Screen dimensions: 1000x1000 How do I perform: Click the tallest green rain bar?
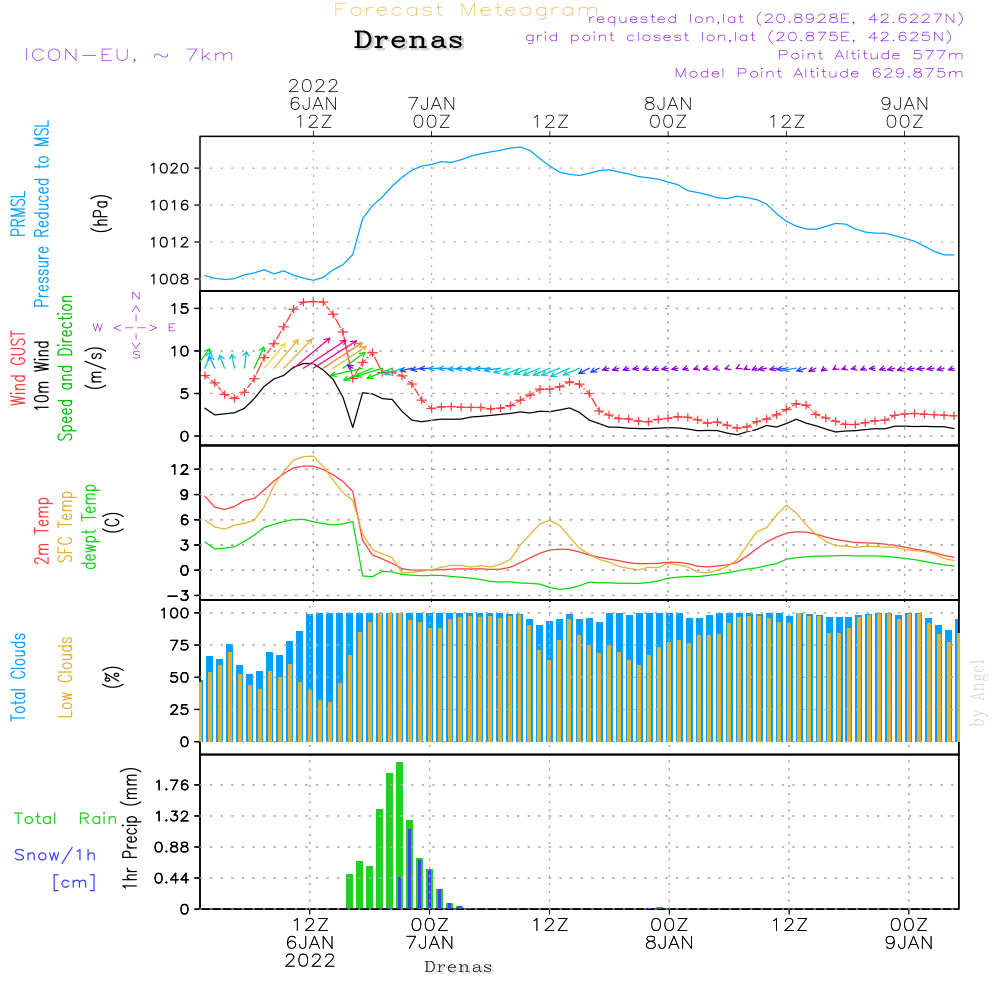399,835
